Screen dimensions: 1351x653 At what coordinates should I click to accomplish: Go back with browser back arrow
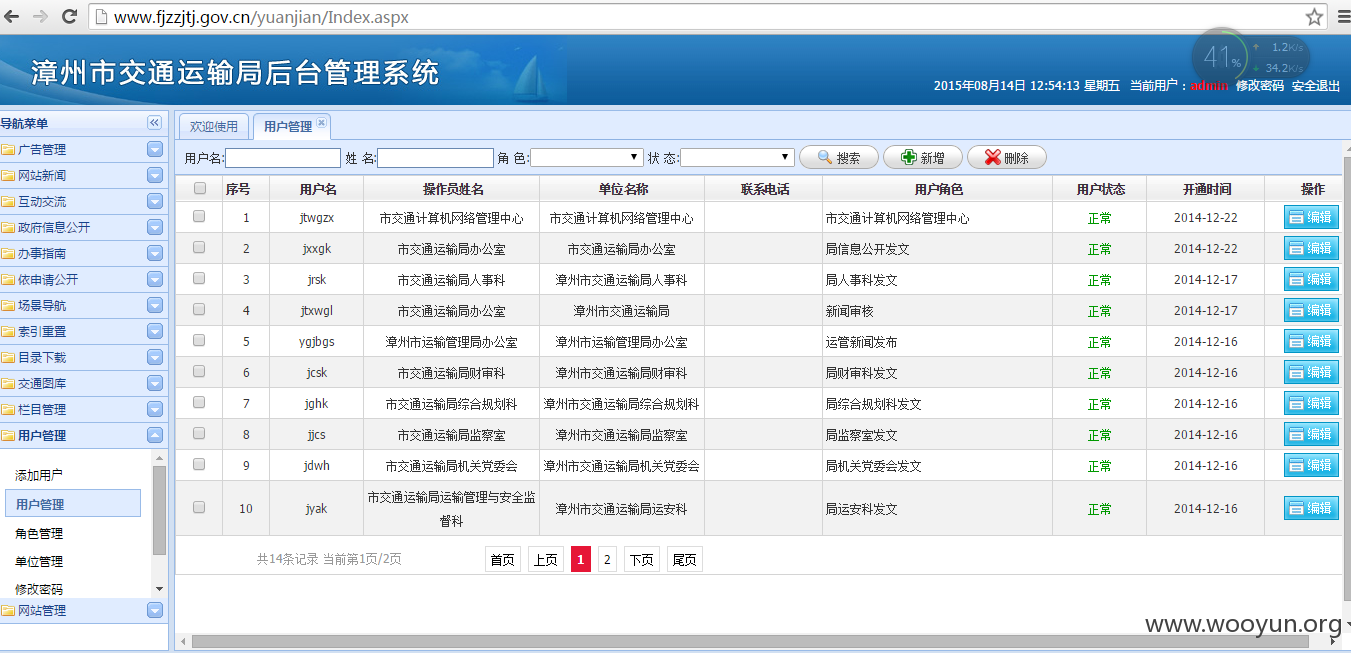(x=13, y=17)
